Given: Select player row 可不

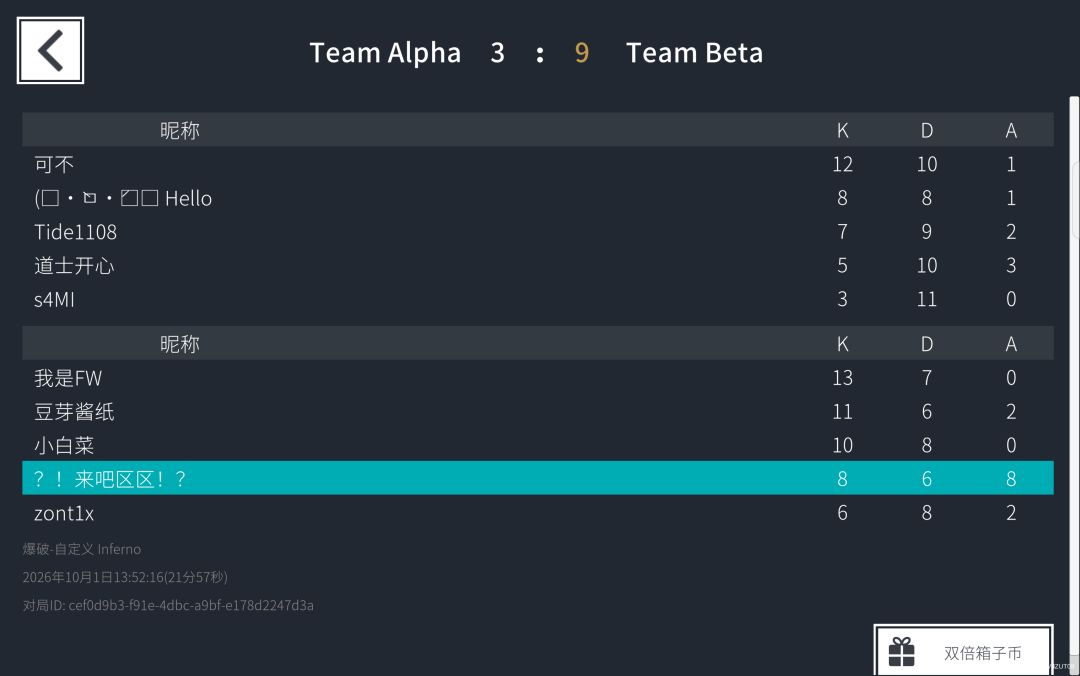Looking at the screenshot, I should pos(538,164).
